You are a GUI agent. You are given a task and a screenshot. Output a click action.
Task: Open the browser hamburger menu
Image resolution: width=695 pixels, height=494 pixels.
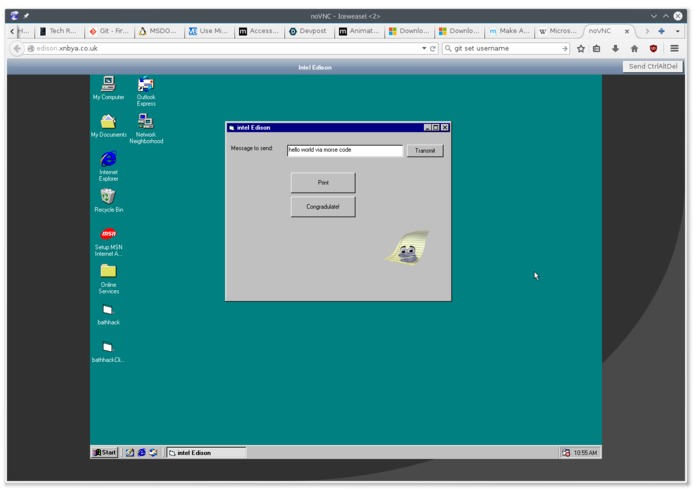point(674,48)
